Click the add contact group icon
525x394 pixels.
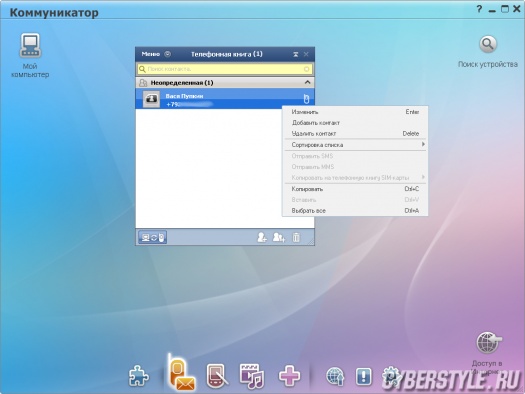coord(279,237)
